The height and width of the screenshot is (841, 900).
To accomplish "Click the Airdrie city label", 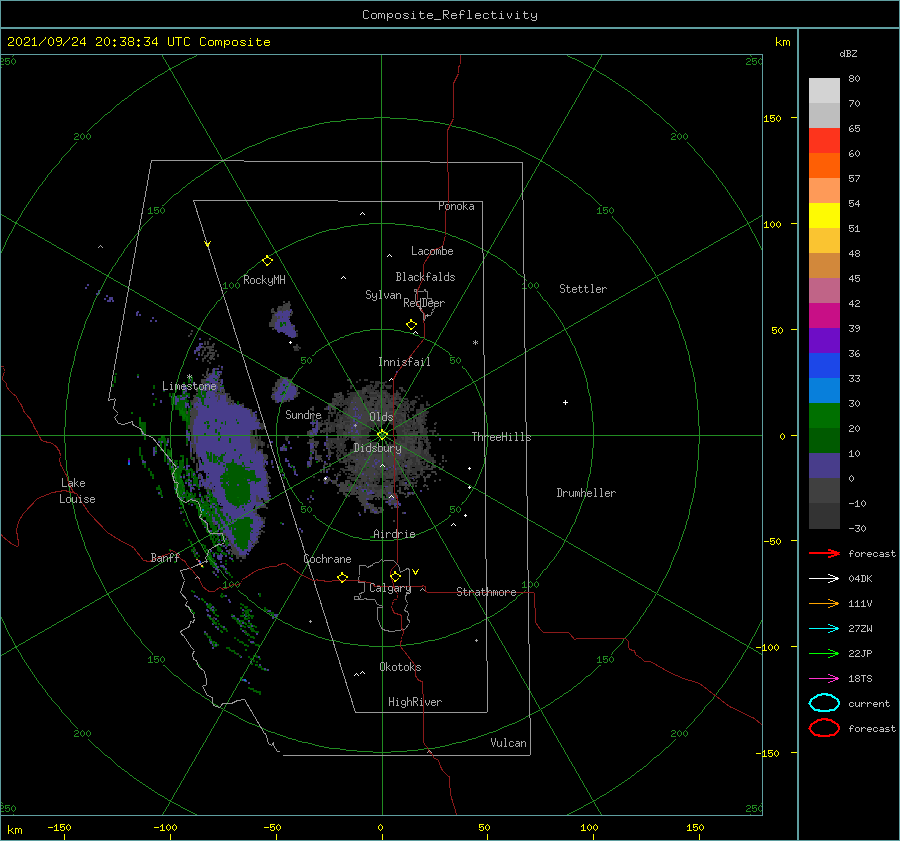I will click(x=394, y=534).
